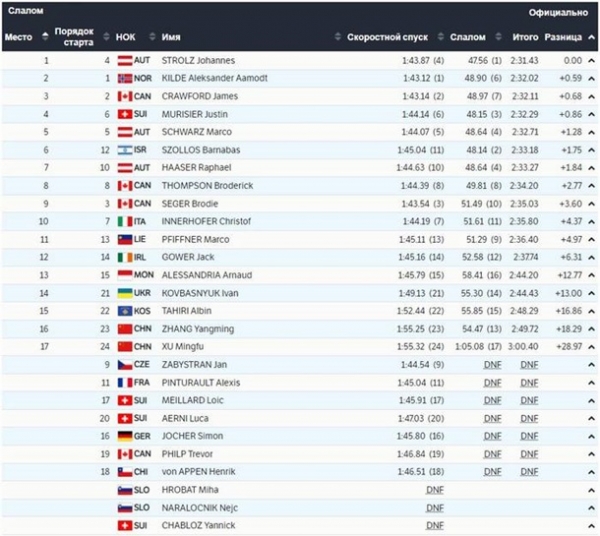Click the Czech flag beside ZABYSTRAN Jan
This screenshot has width=600, height=536.
(x=125, y=365)
